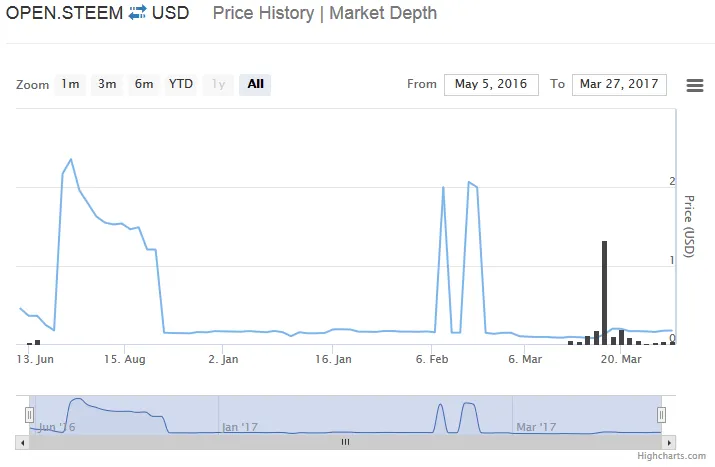Click the OPEN.STEEM asset name

pos(64,13)
